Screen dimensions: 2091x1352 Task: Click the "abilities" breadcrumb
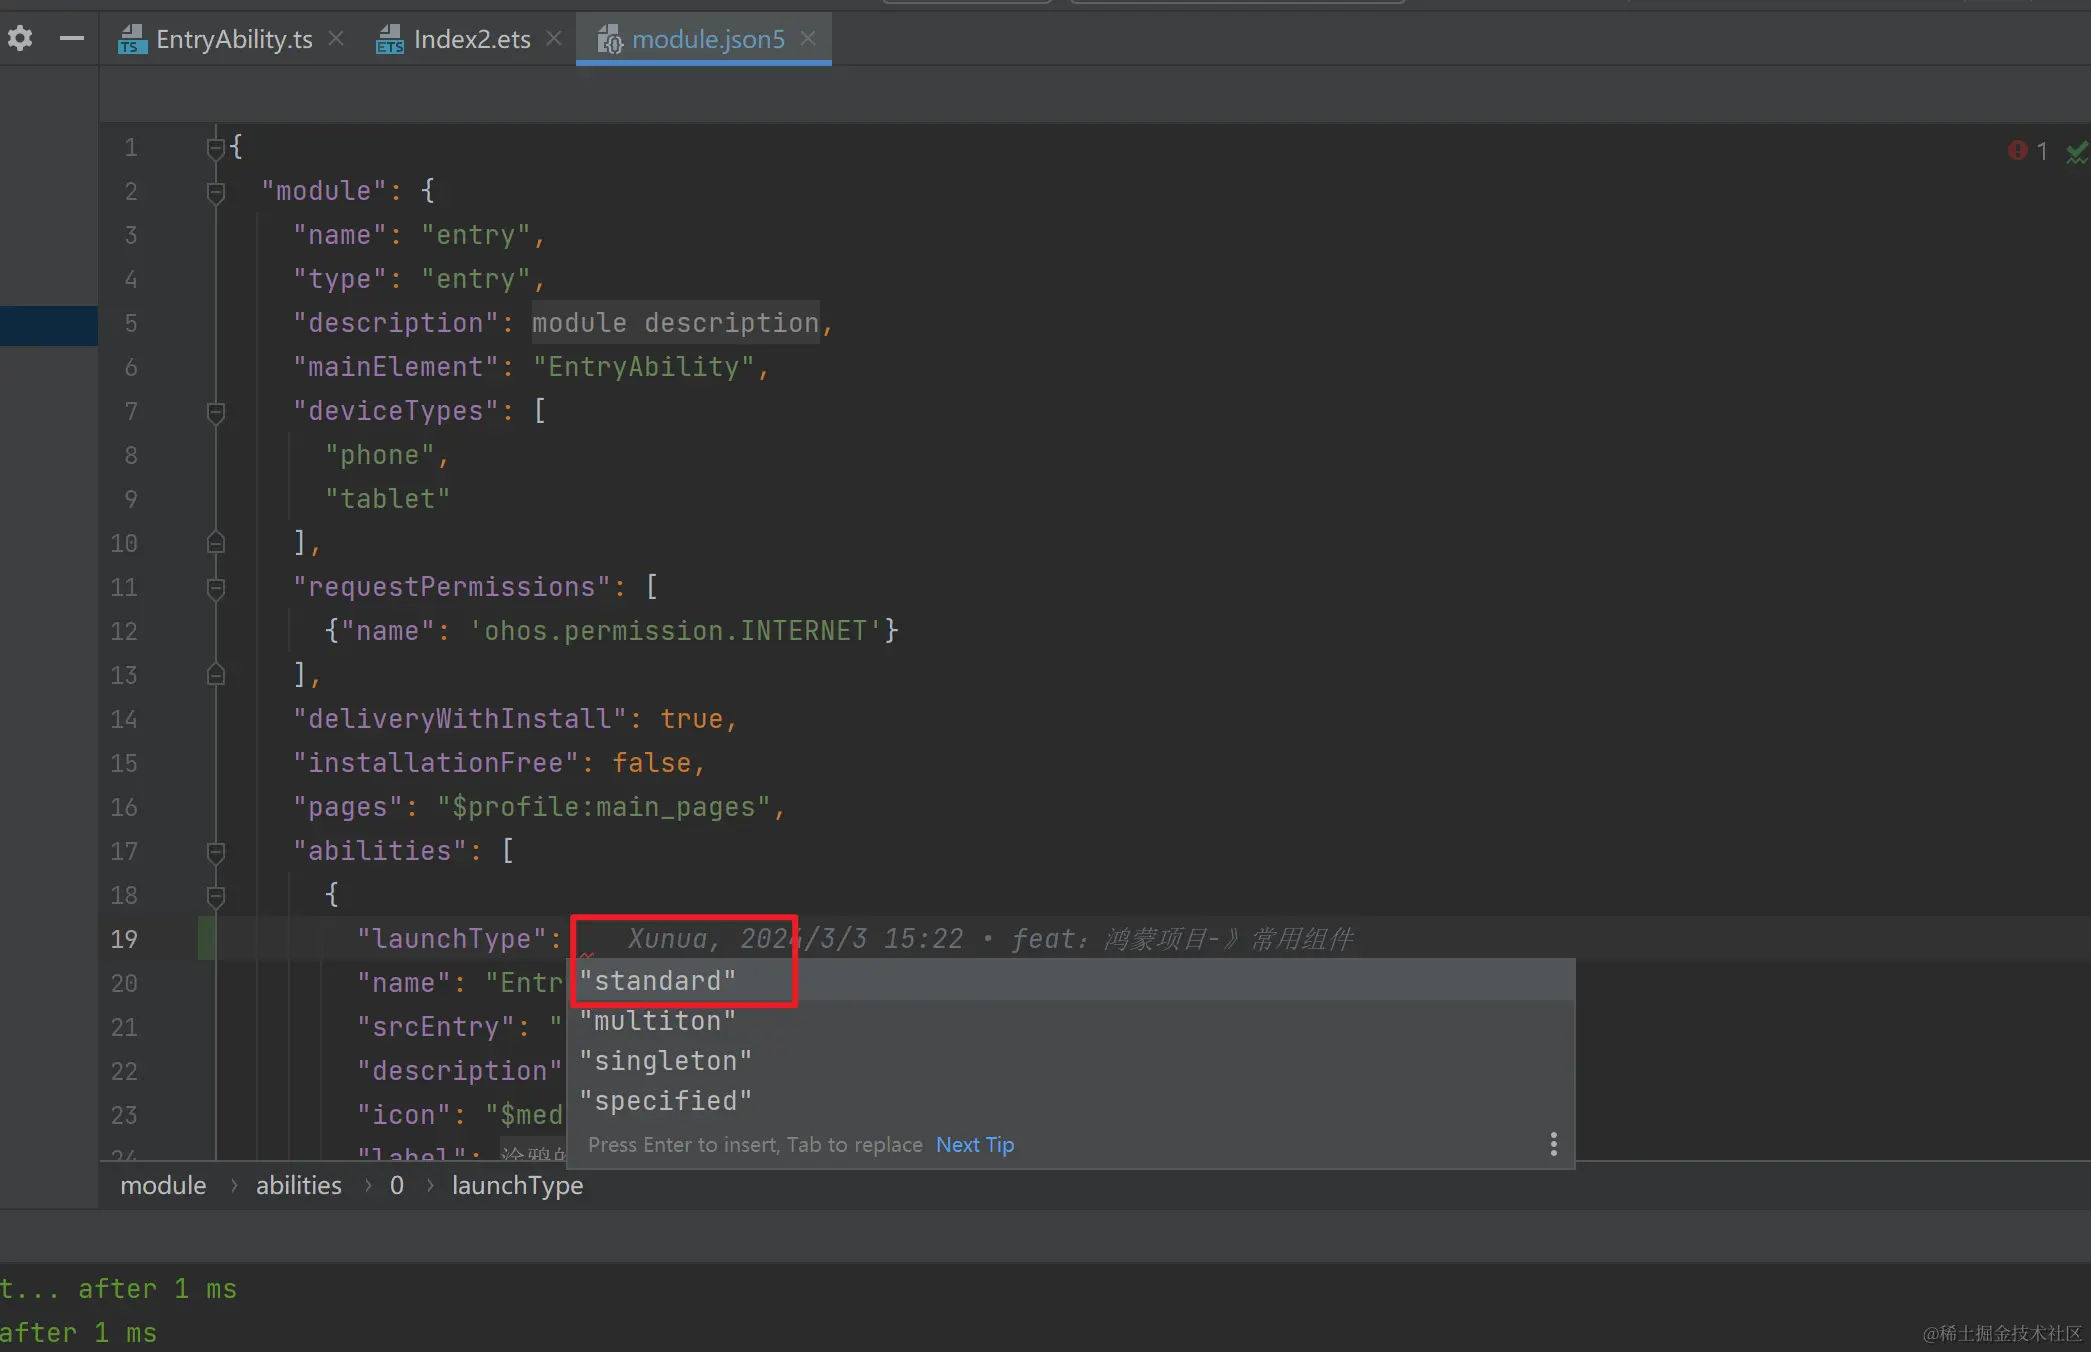click(x=298, y=1185)
